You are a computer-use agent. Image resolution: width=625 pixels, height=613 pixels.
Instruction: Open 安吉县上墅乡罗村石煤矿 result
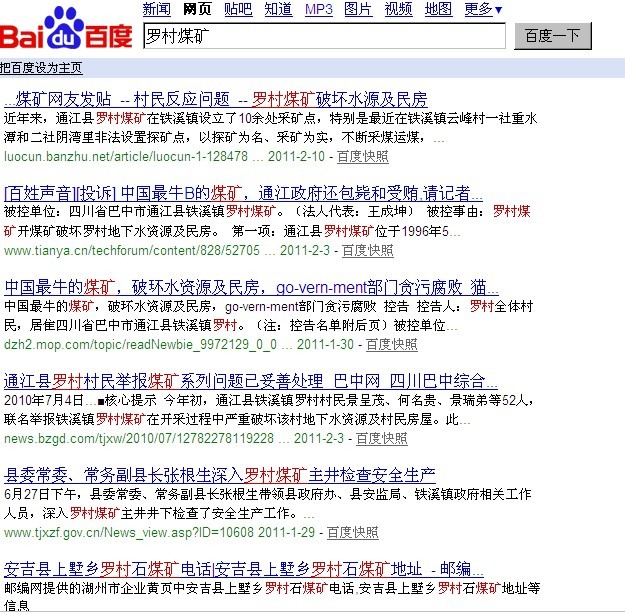(237, 568)
